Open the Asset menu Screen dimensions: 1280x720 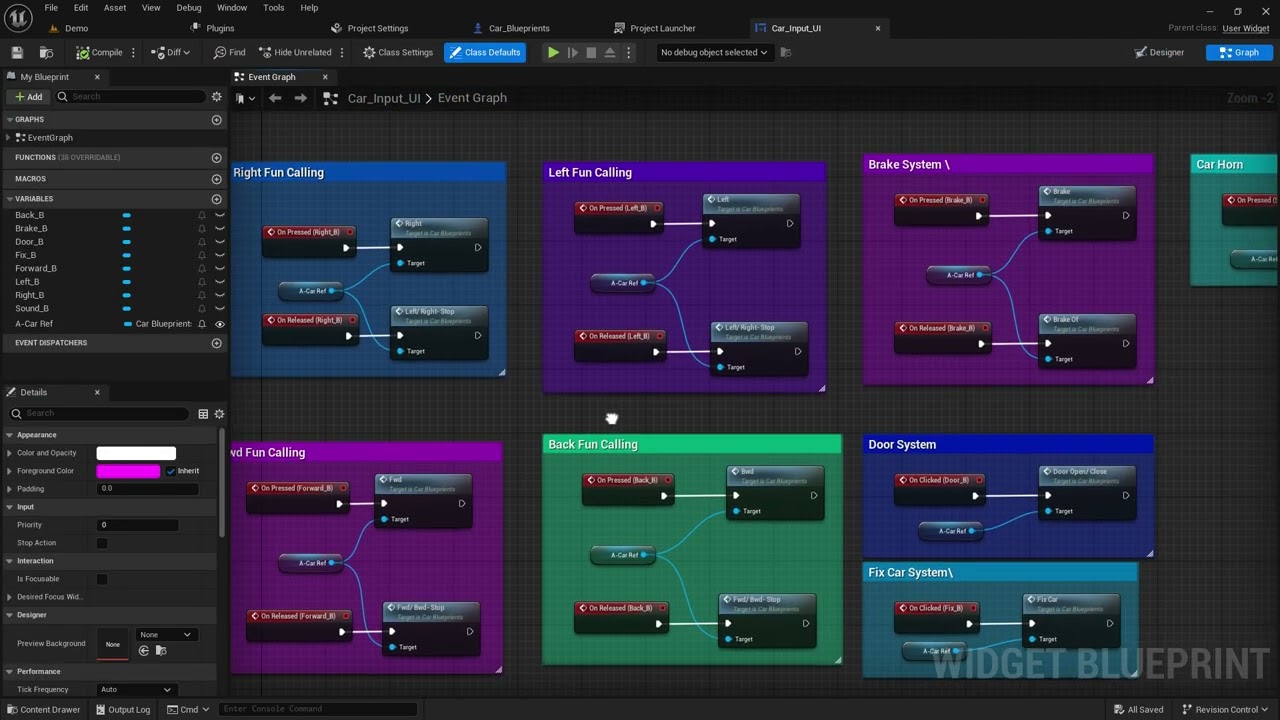point(115,8)
